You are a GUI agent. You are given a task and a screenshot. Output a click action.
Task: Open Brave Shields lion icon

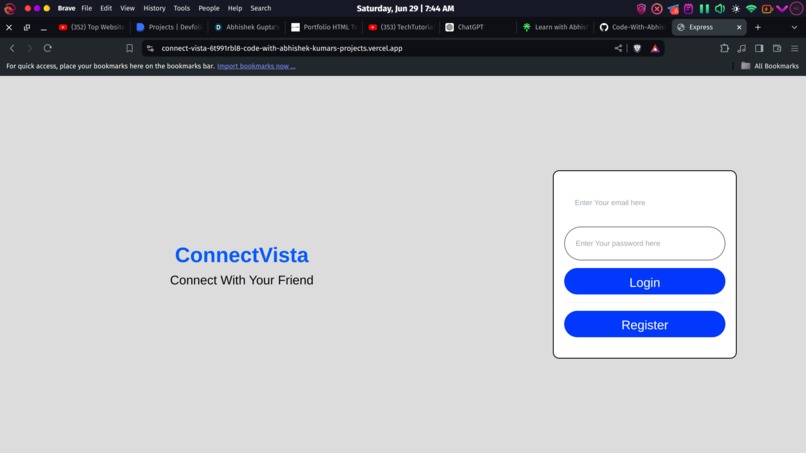click(x=637, y=48)
